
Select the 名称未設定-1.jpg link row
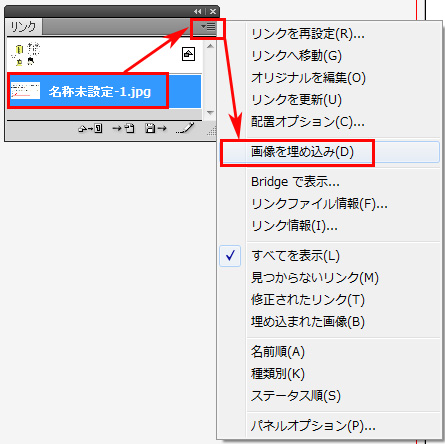104,91
